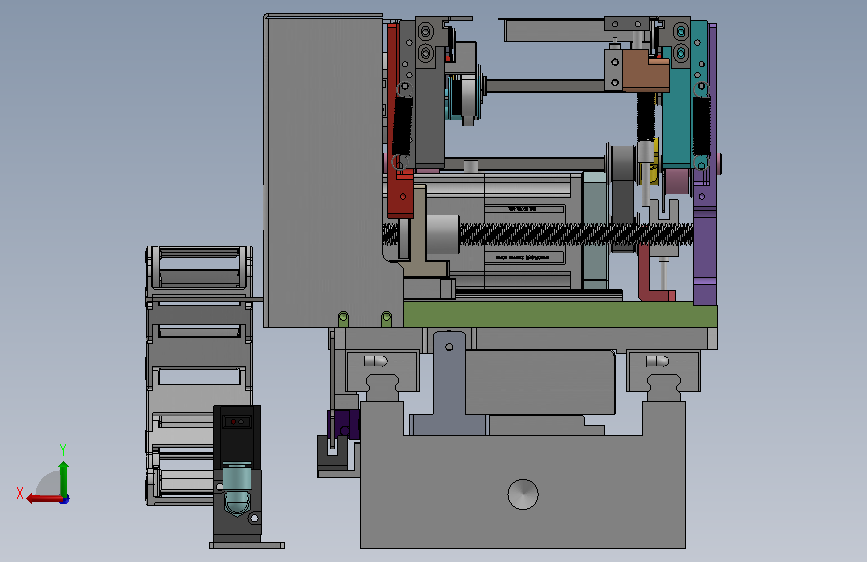Click the round pin on bottom base block

tap(523, 495)
